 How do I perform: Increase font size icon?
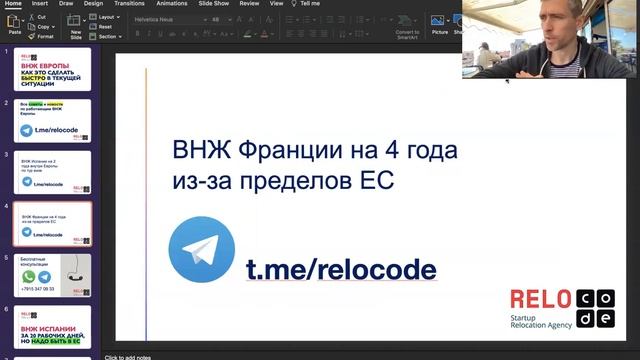(239, 20)
